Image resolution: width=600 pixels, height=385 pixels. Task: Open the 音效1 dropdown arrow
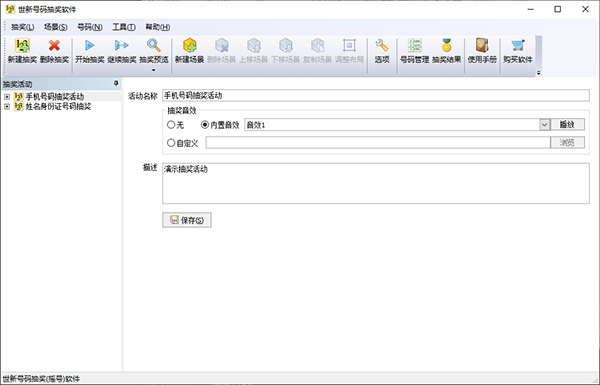[x=545, y=125]
